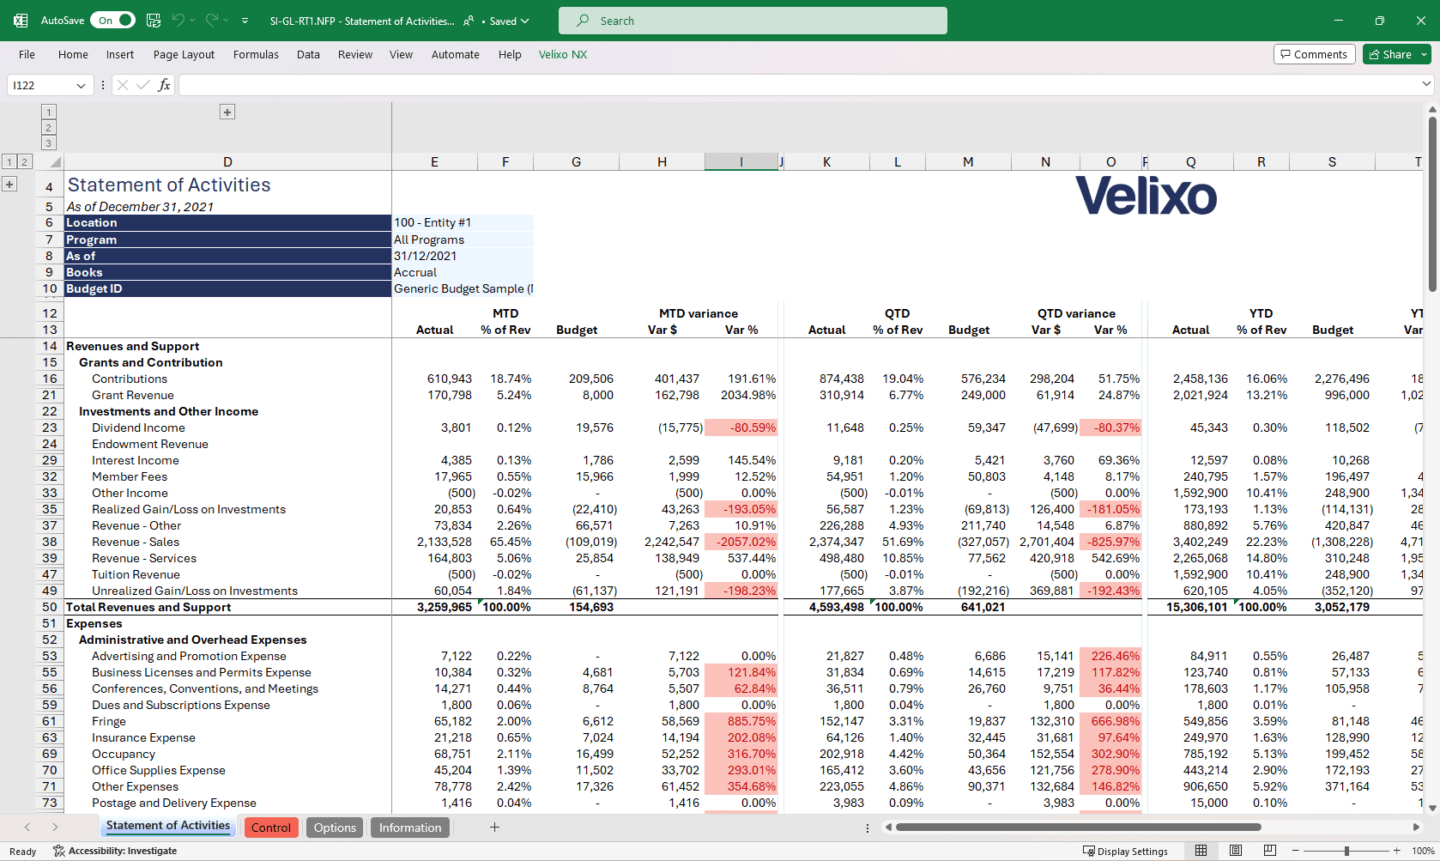
Task: Toggle AutoSave off
Action: (112, 20)
